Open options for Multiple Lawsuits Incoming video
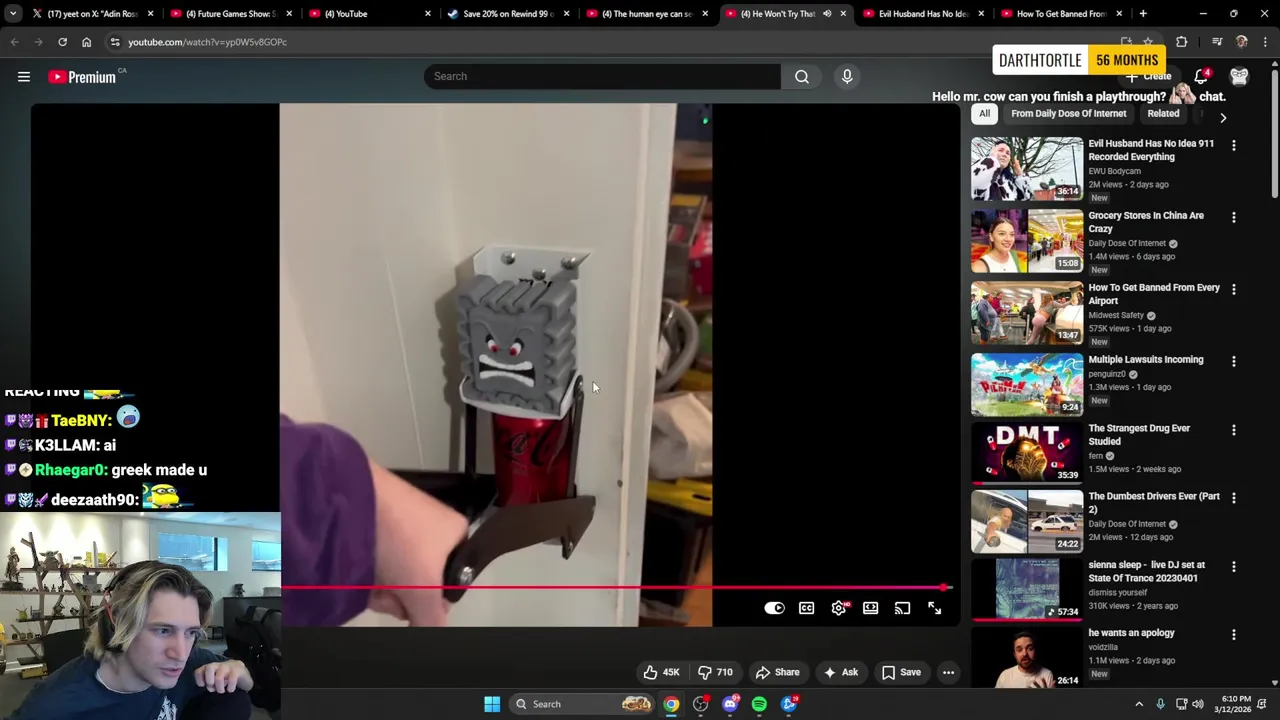 tap(1234, 362)
